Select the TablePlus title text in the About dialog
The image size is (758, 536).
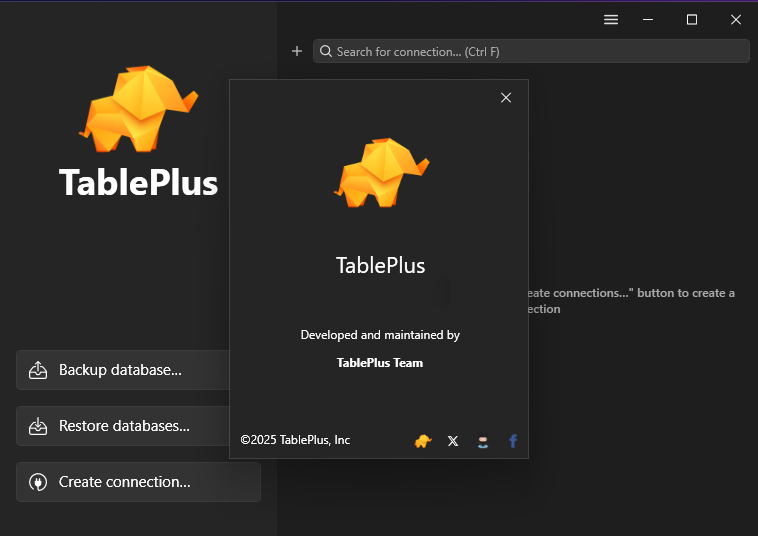[x=380, y=265]
